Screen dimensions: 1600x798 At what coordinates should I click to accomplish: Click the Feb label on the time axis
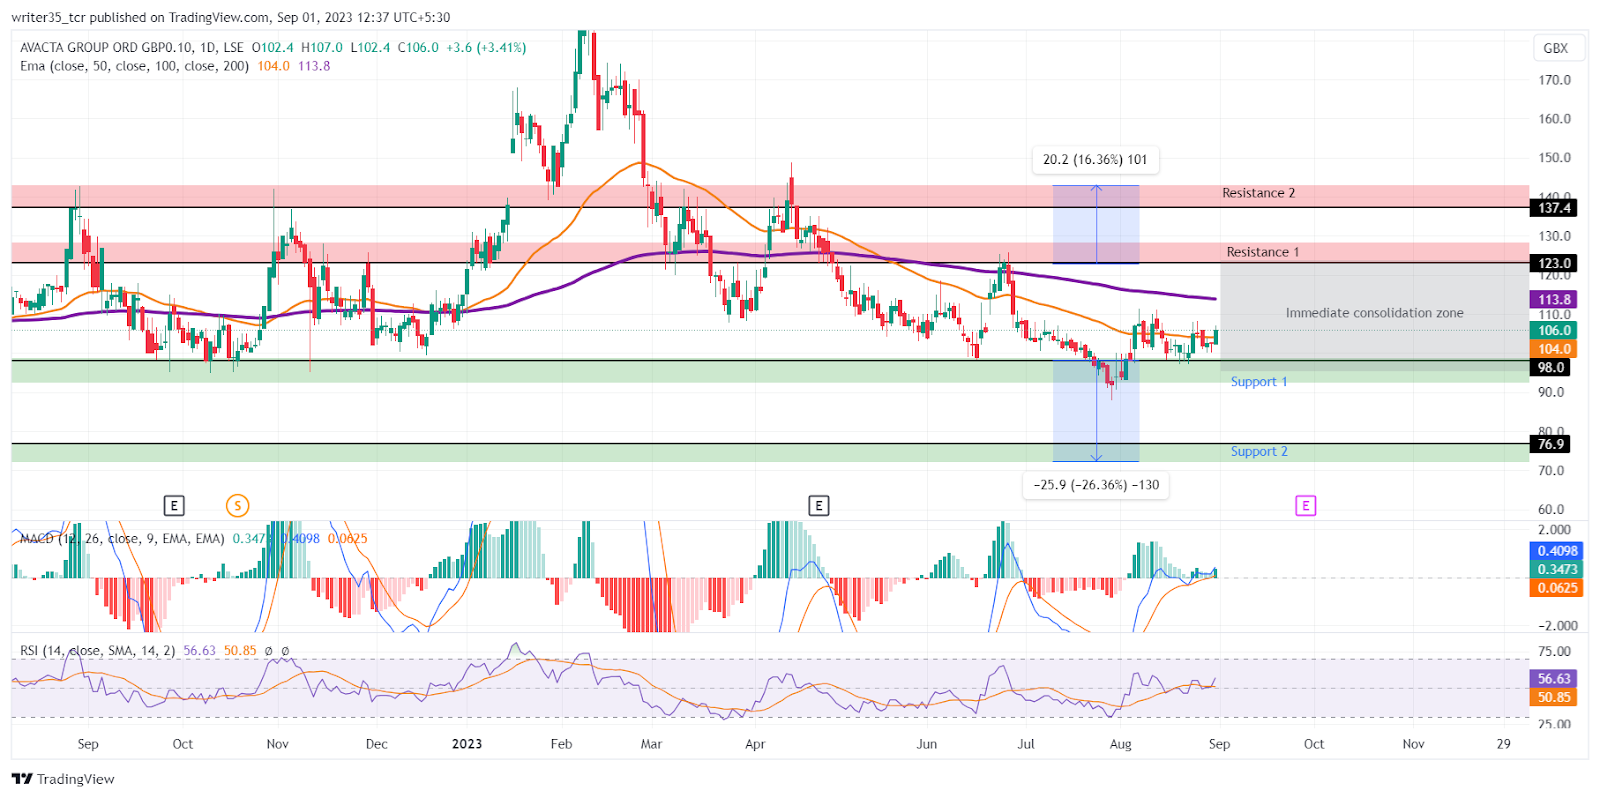(x=561, y=744)
